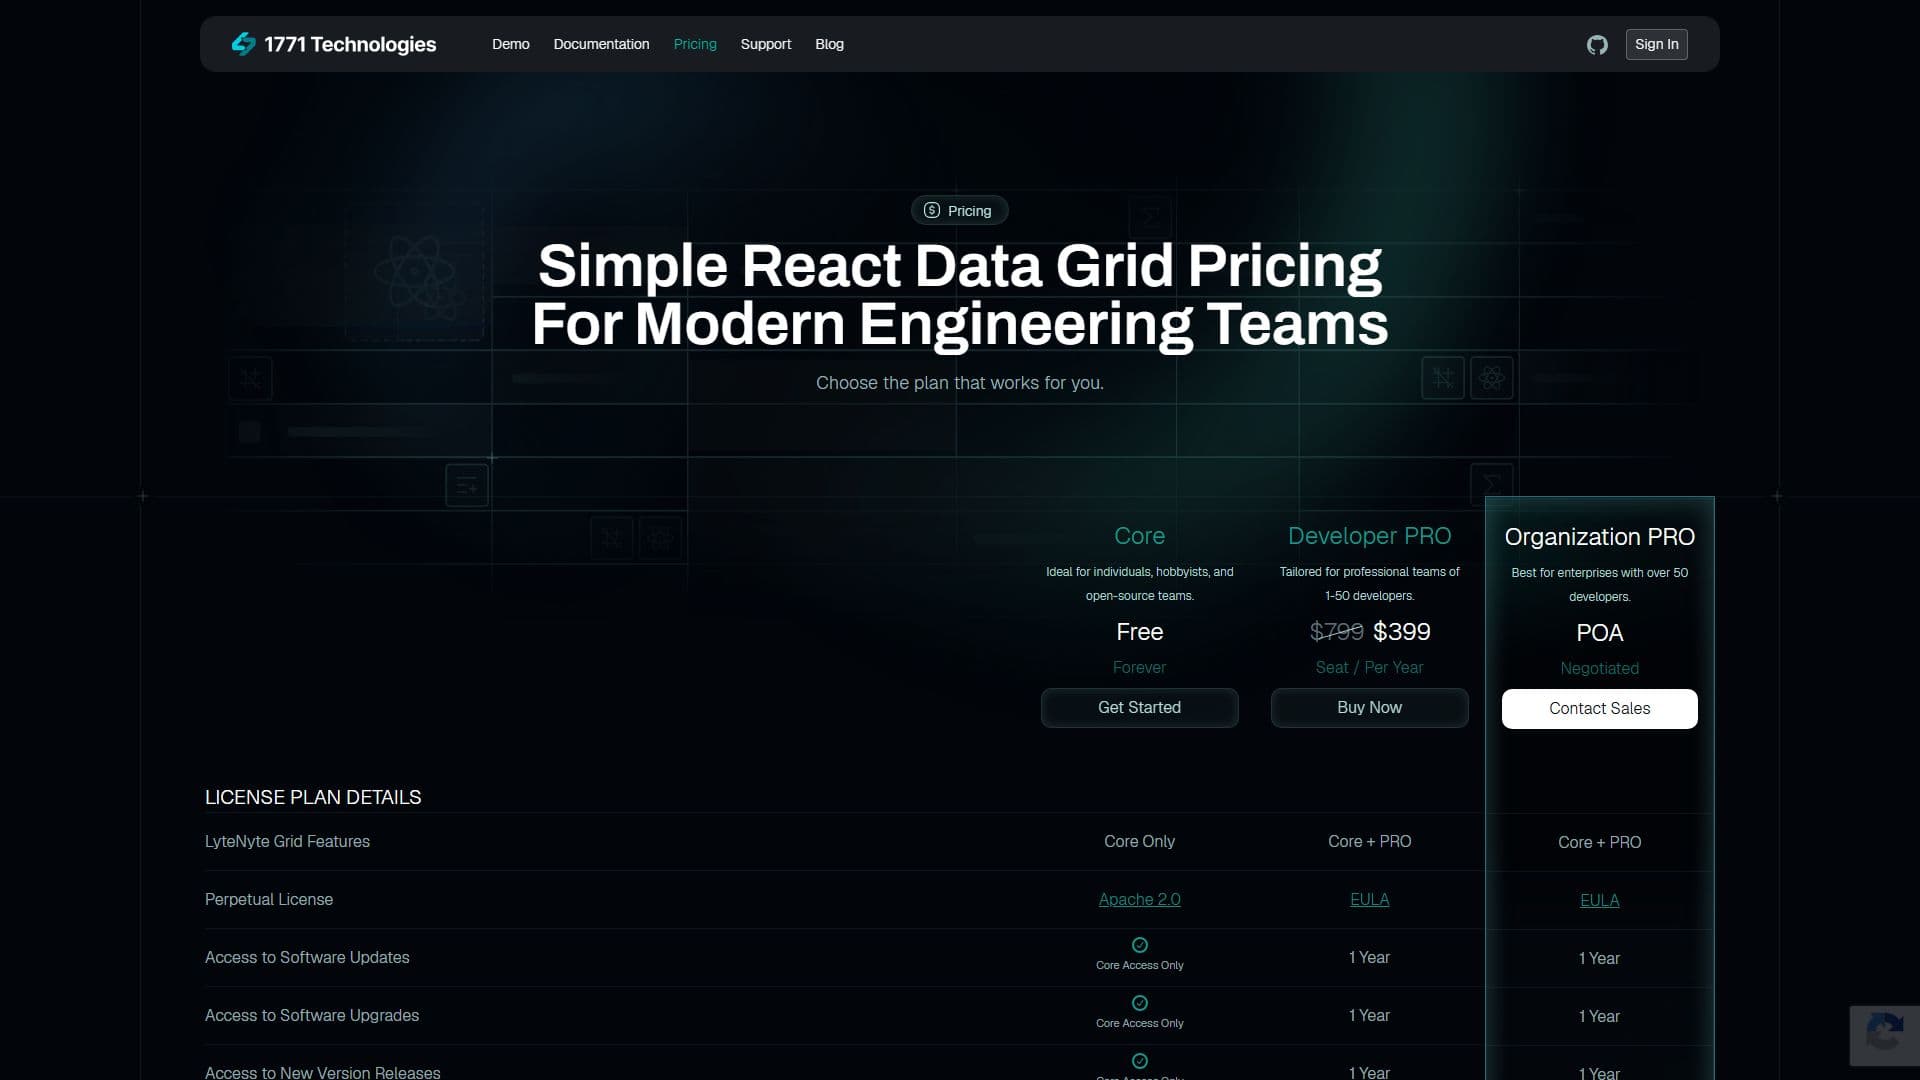The width and height of the screenshot is (1920, 1080).
Task: Click the Developer PRO plan heading
Action: [x=1370, y=536]
